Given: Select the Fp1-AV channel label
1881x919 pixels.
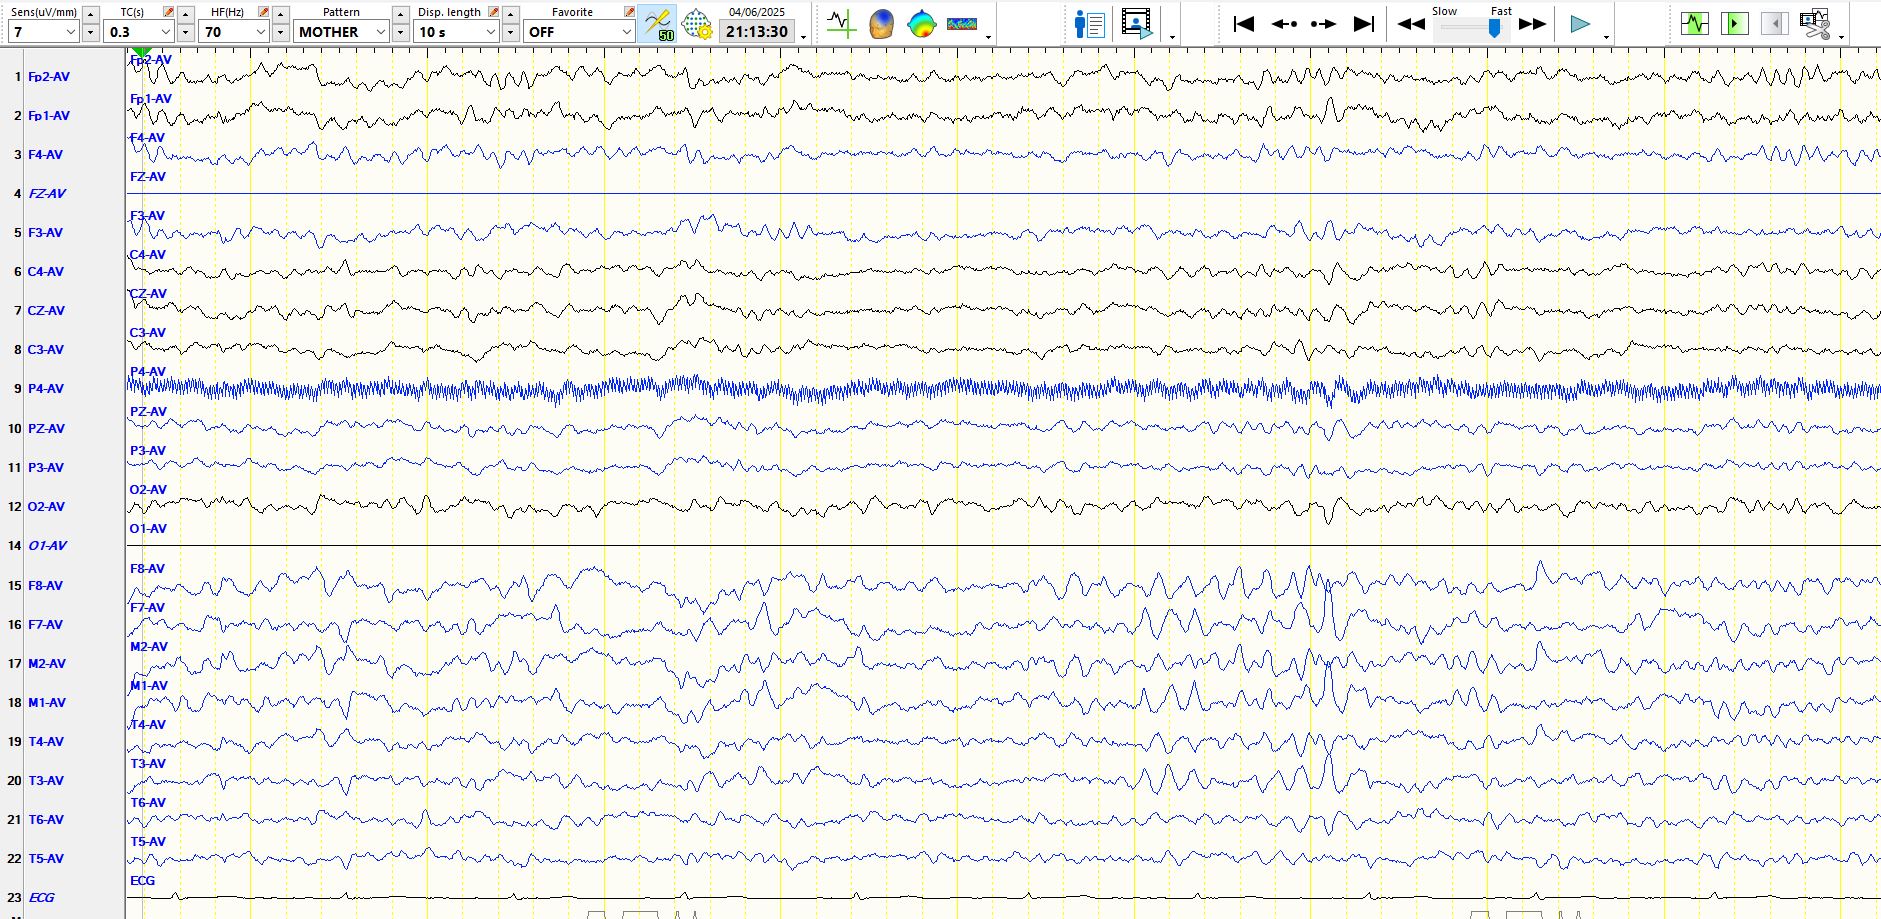Looking at the screenshot, I should coord(49,116).
